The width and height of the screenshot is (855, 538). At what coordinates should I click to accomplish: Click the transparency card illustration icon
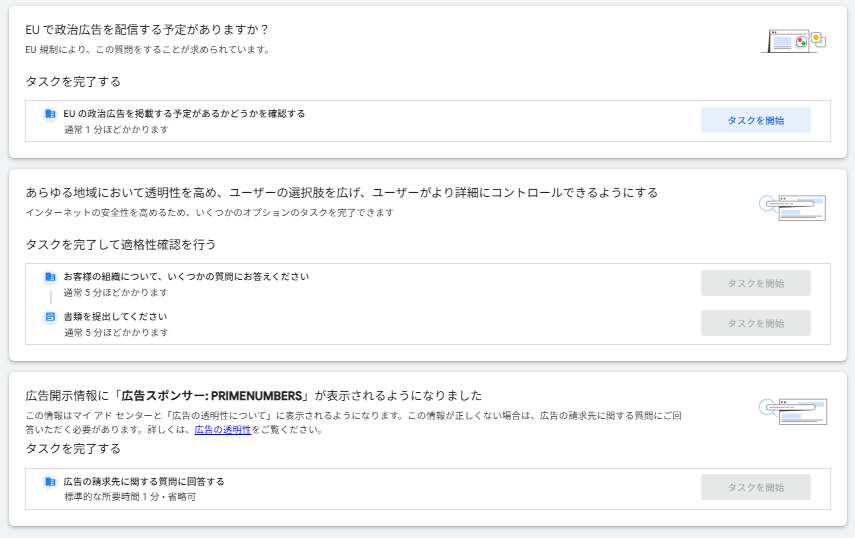(793, 206)
